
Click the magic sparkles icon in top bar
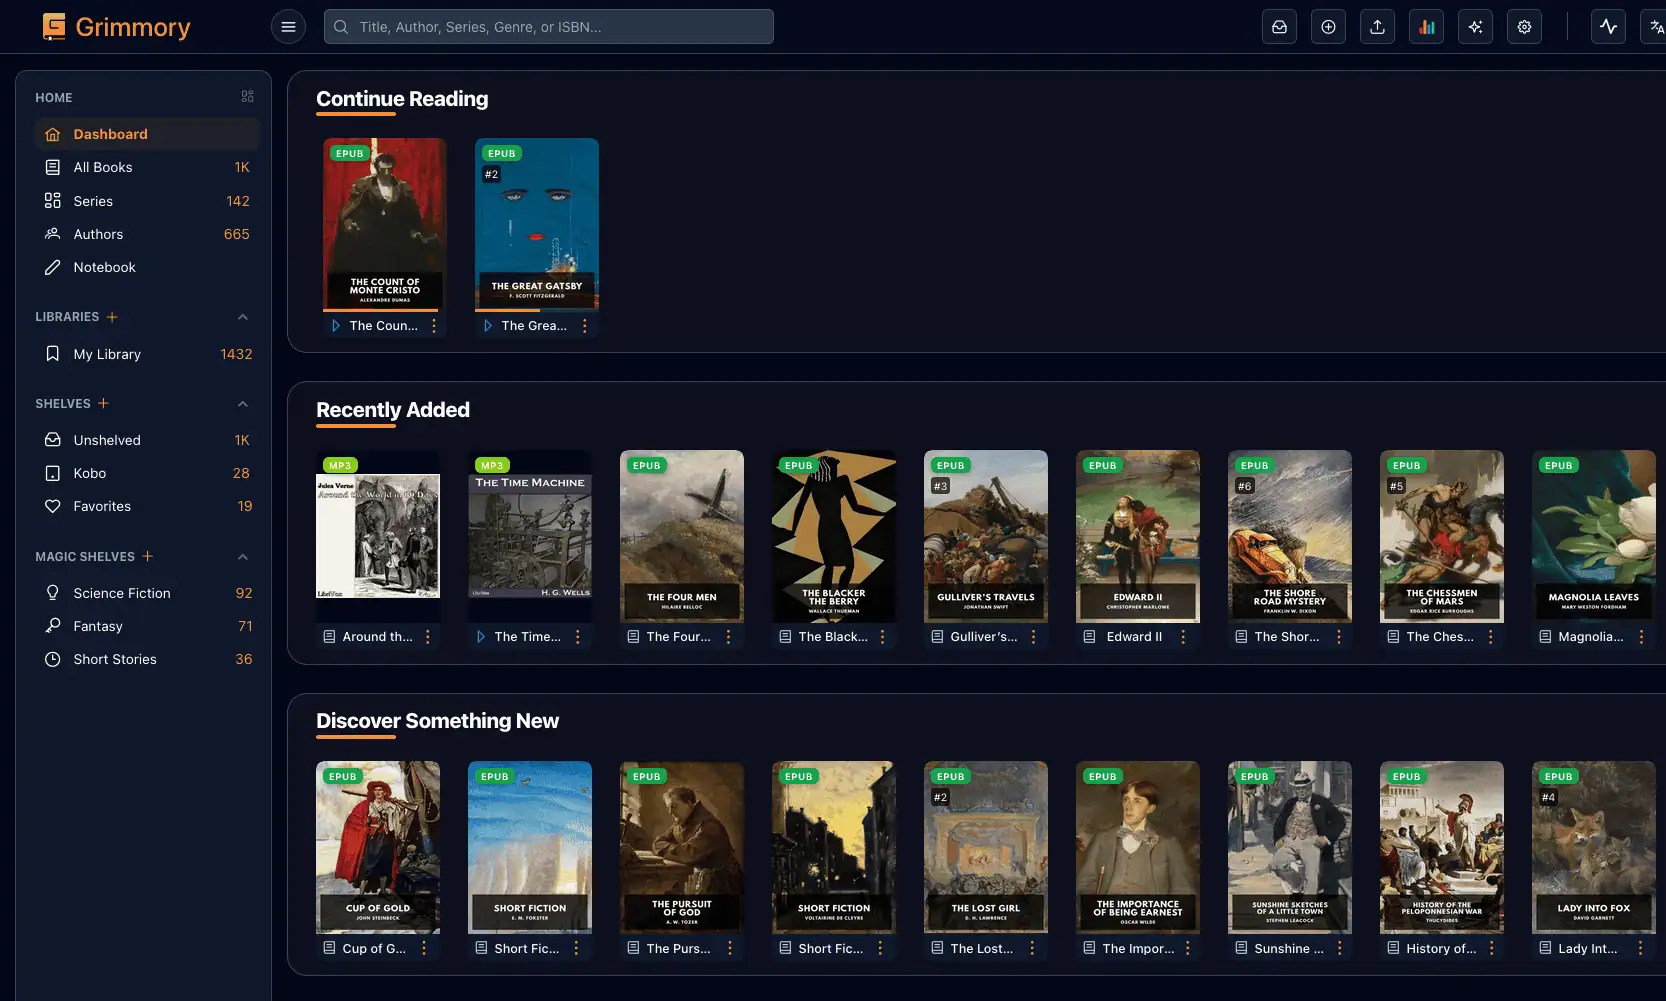1475,27
